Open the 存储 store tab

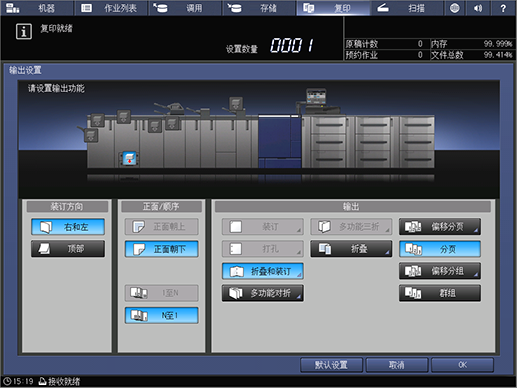click(259, 8)
